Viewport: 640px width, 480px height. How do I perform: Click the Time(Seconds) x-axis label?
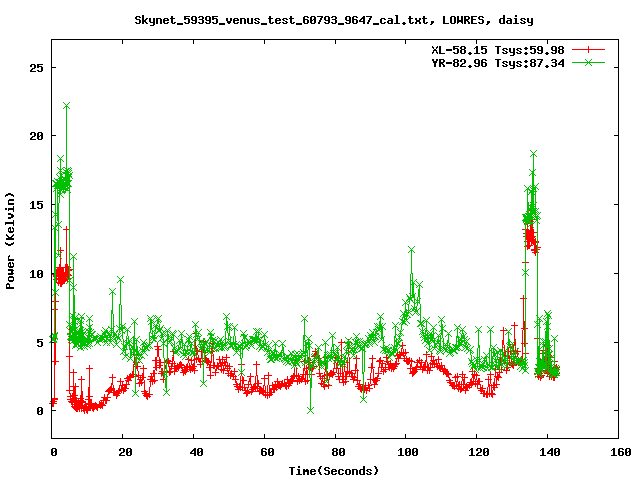334,471
